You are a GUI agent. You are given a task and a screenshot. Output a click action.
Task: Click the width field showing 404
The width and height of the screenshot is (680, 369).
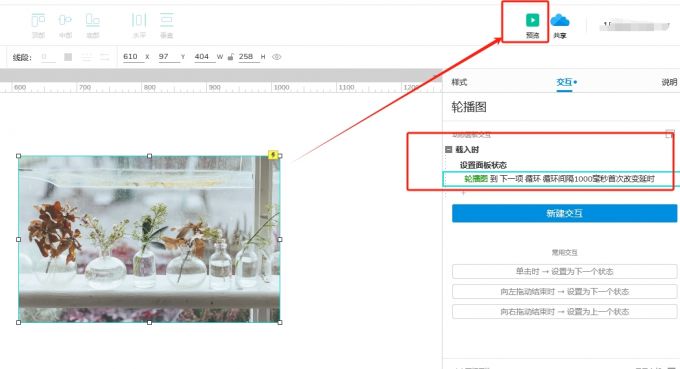click(205, 57)
